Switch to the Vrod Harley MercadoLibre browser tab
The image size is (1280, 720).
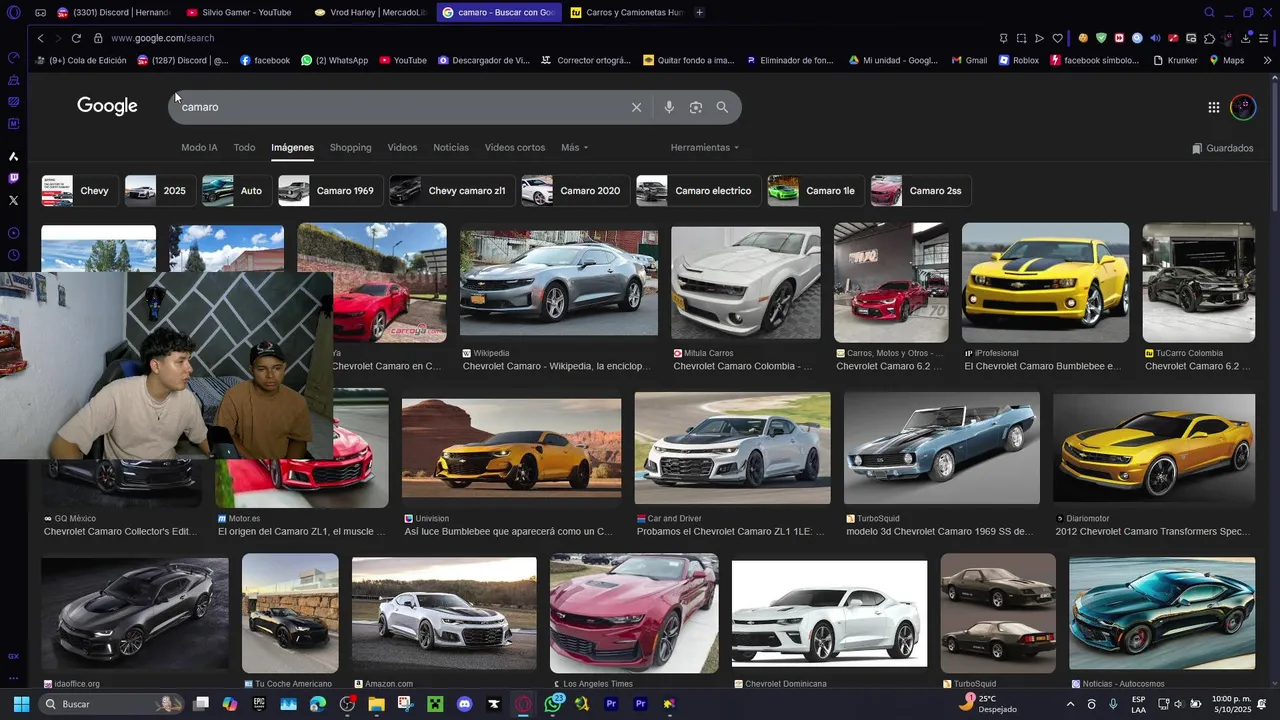370,12
